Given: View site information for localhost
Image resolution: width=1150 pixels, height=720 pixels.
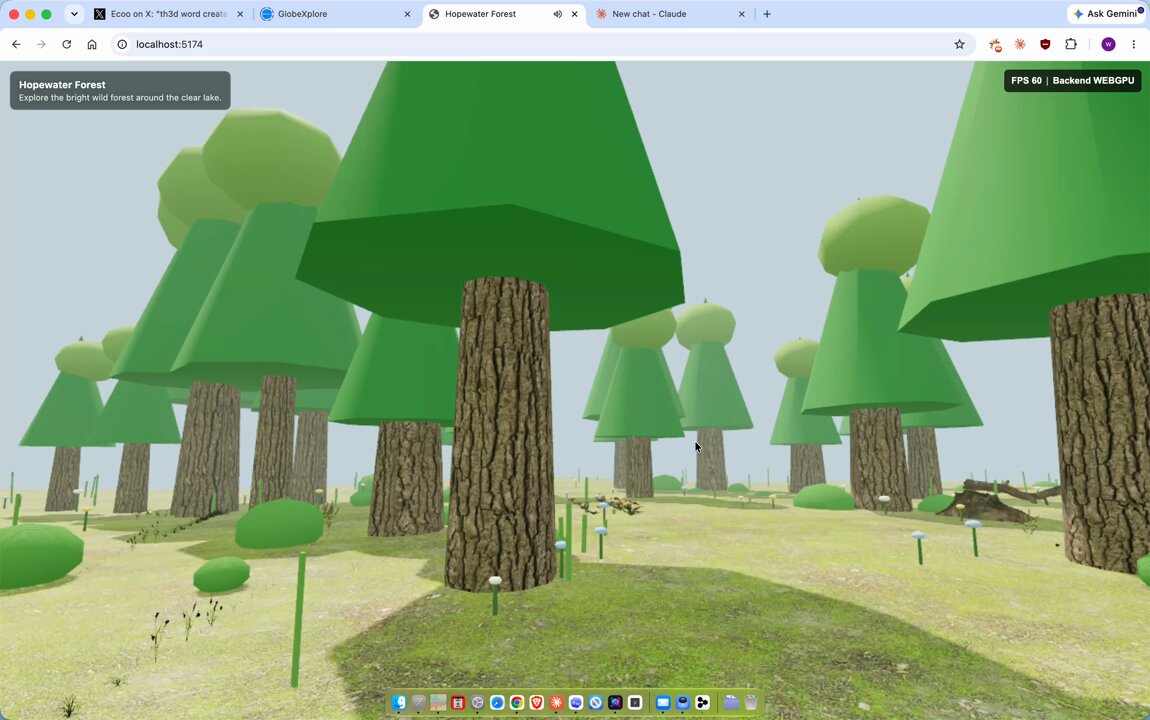Looking at the screenshot, I should tap(122, 45).
